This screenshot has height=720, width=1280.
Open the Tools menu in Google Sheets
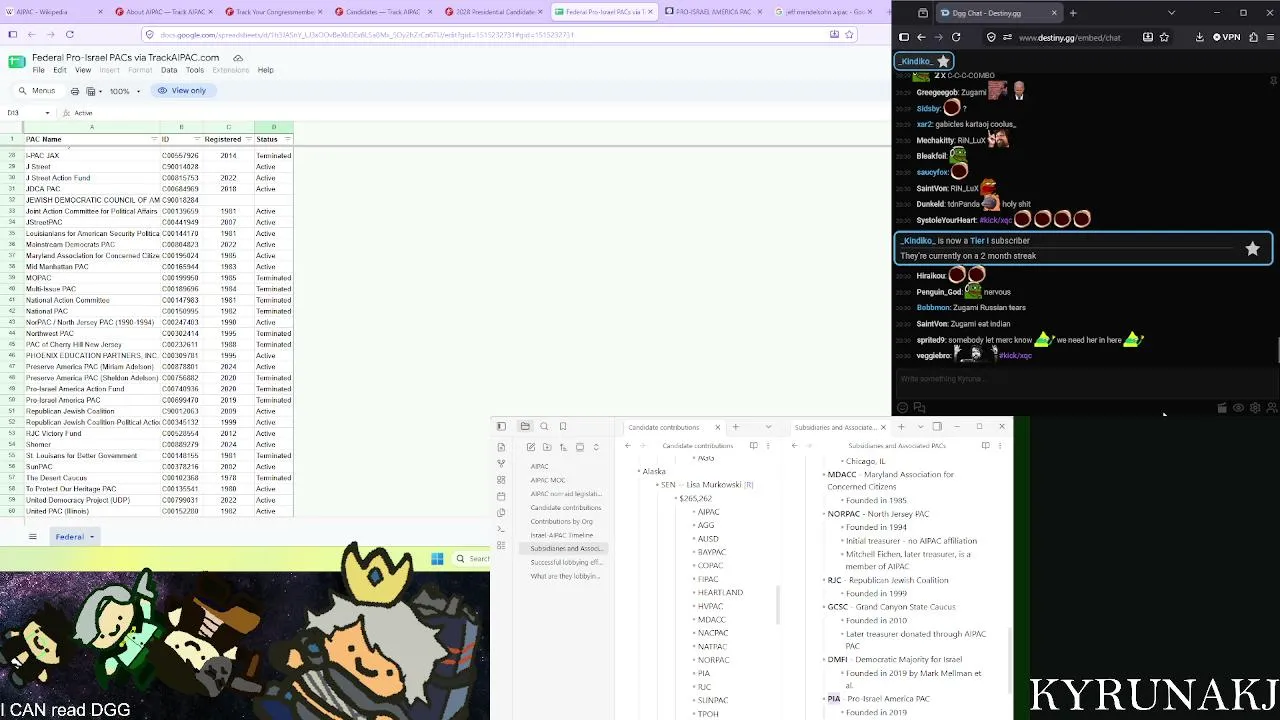coord(195,70)
